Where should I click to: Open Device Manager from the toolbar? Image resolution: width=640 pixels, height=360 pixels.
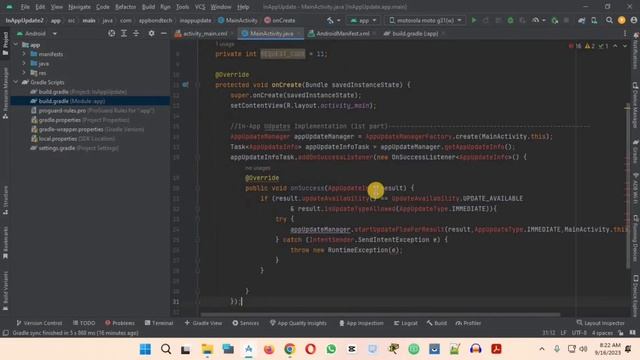(594, 20)
